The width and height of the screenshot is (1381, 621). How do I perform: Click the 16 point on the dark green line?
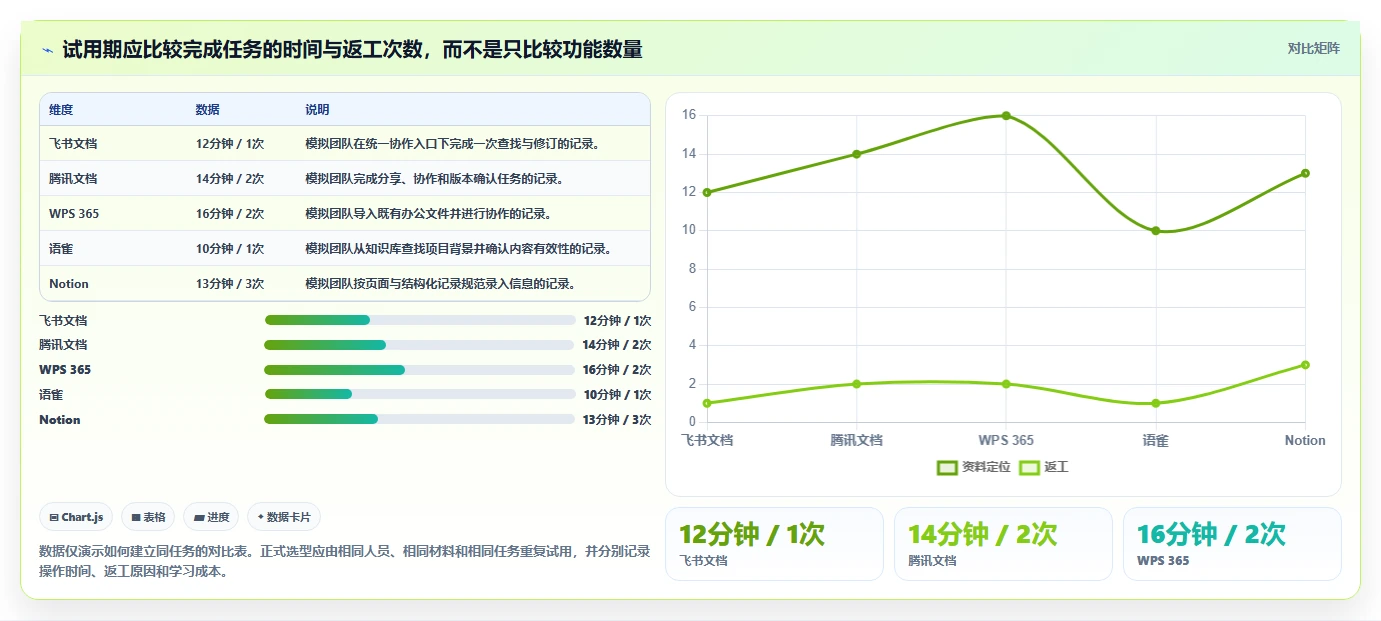click(x=1006, y=116)
